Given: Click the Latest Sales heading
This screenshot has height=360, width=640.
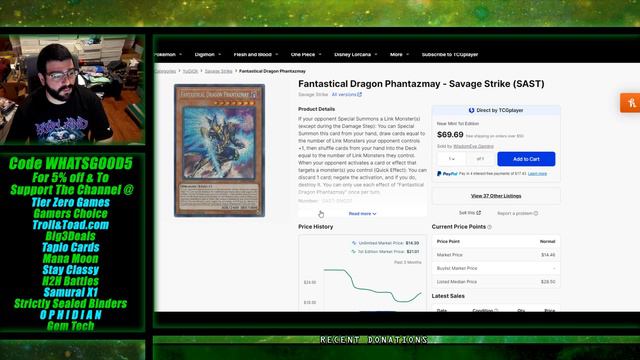Looking at the screenshot, I should pyautogui.click(x=448, y=296).
